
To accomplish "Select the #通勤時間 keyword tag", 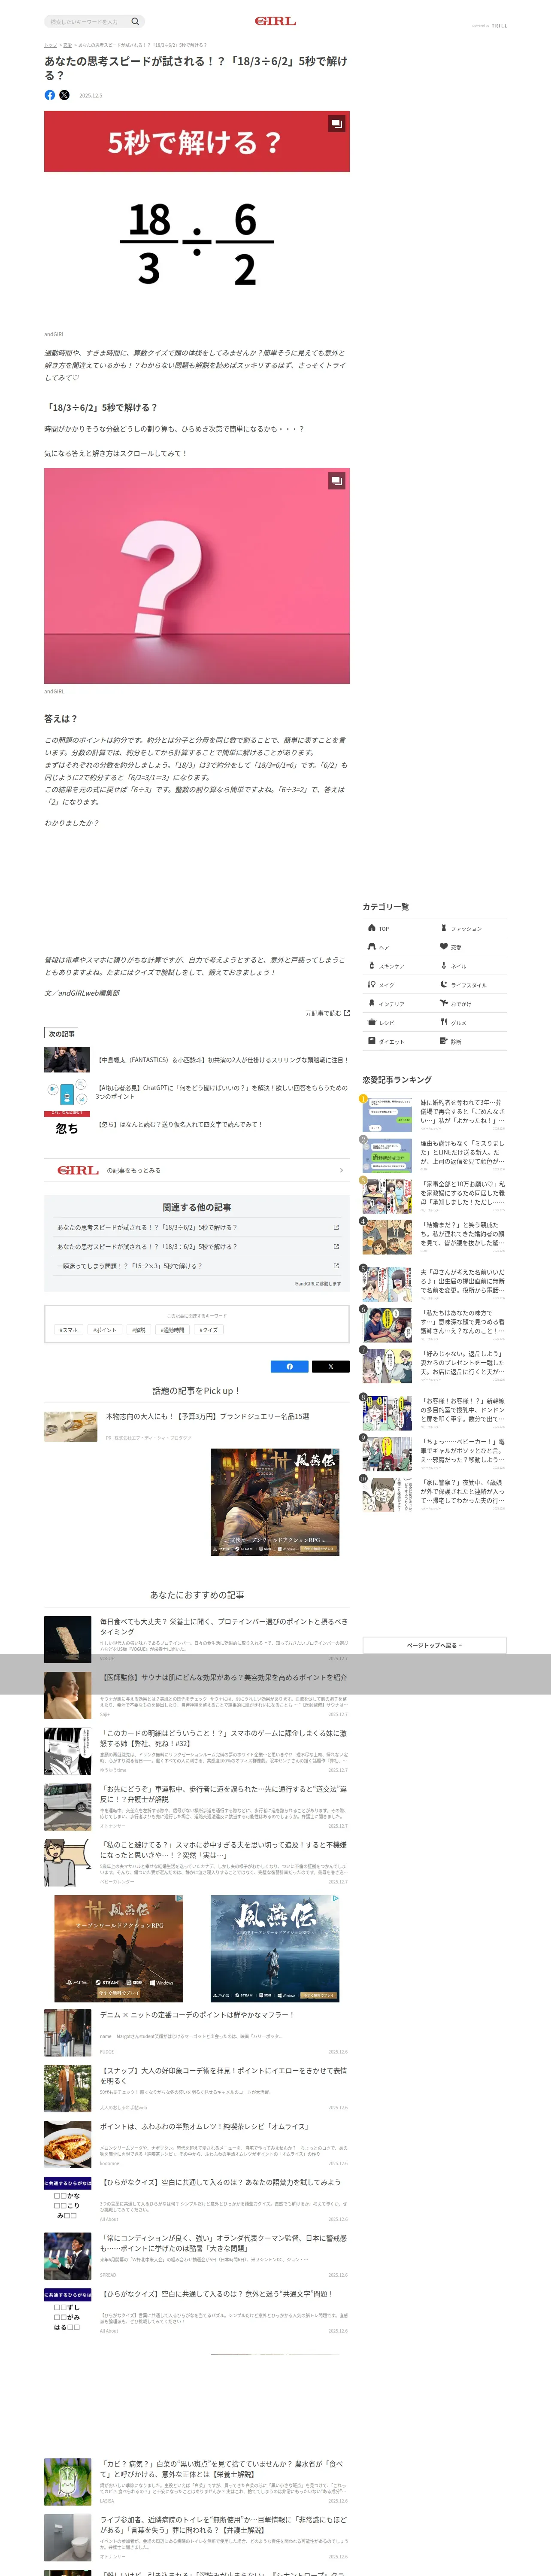I will 173,1330.
